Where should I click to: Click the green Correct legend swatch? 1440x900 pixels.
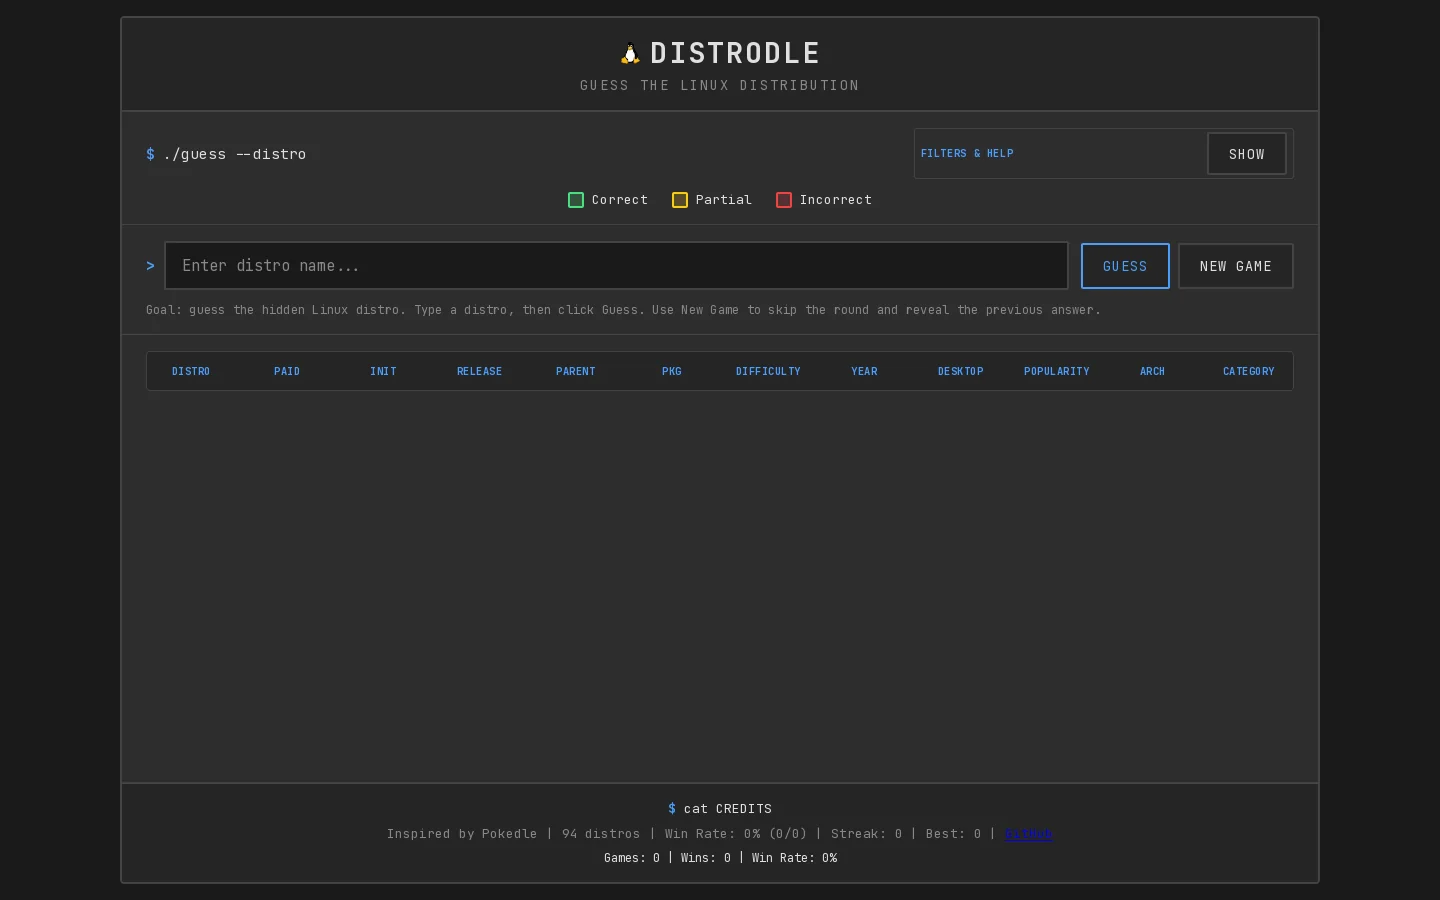click(x=576, y=200)
